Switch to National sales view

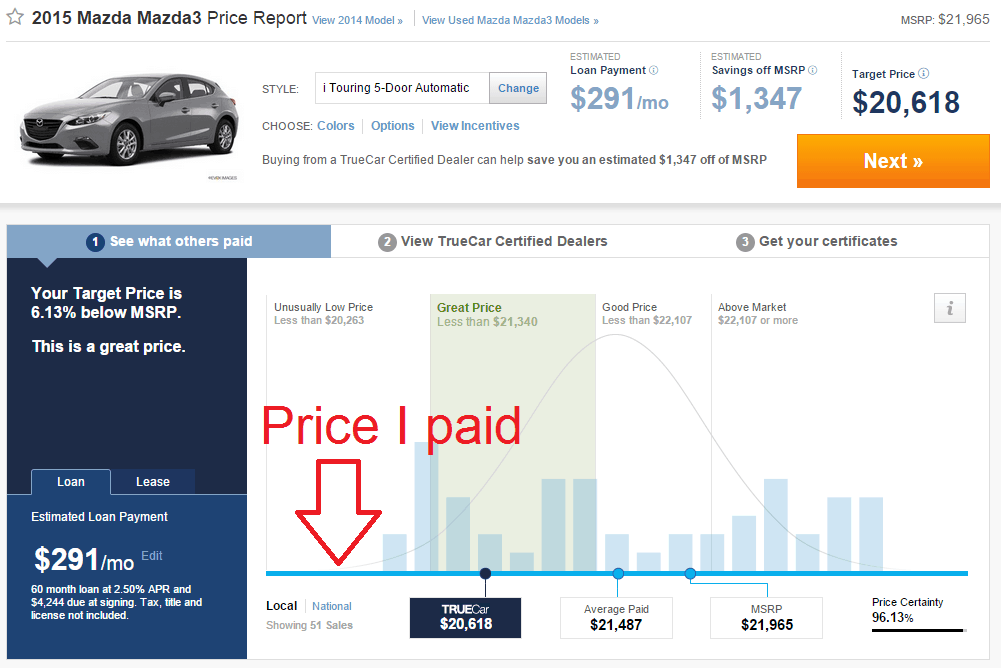[x=332, y=606]
